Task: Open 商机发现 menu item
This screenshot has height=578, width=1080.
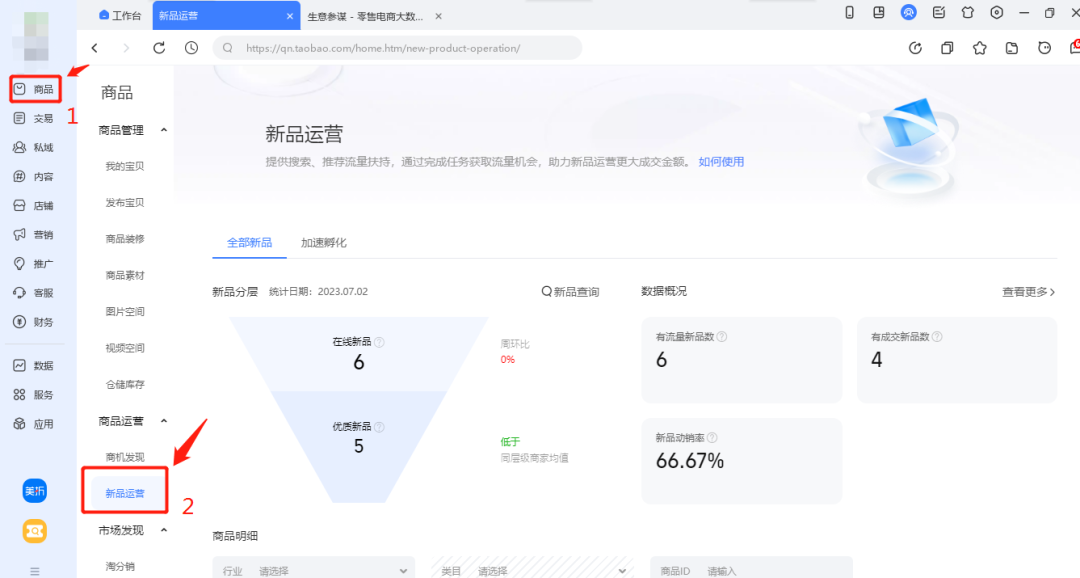Action: pyautogui.click(x=125, y=457)
